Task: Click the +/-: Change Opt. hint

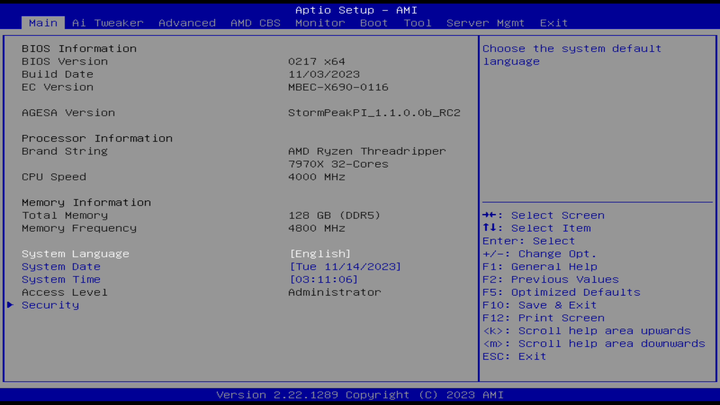Action: click(x=540, y=254)
